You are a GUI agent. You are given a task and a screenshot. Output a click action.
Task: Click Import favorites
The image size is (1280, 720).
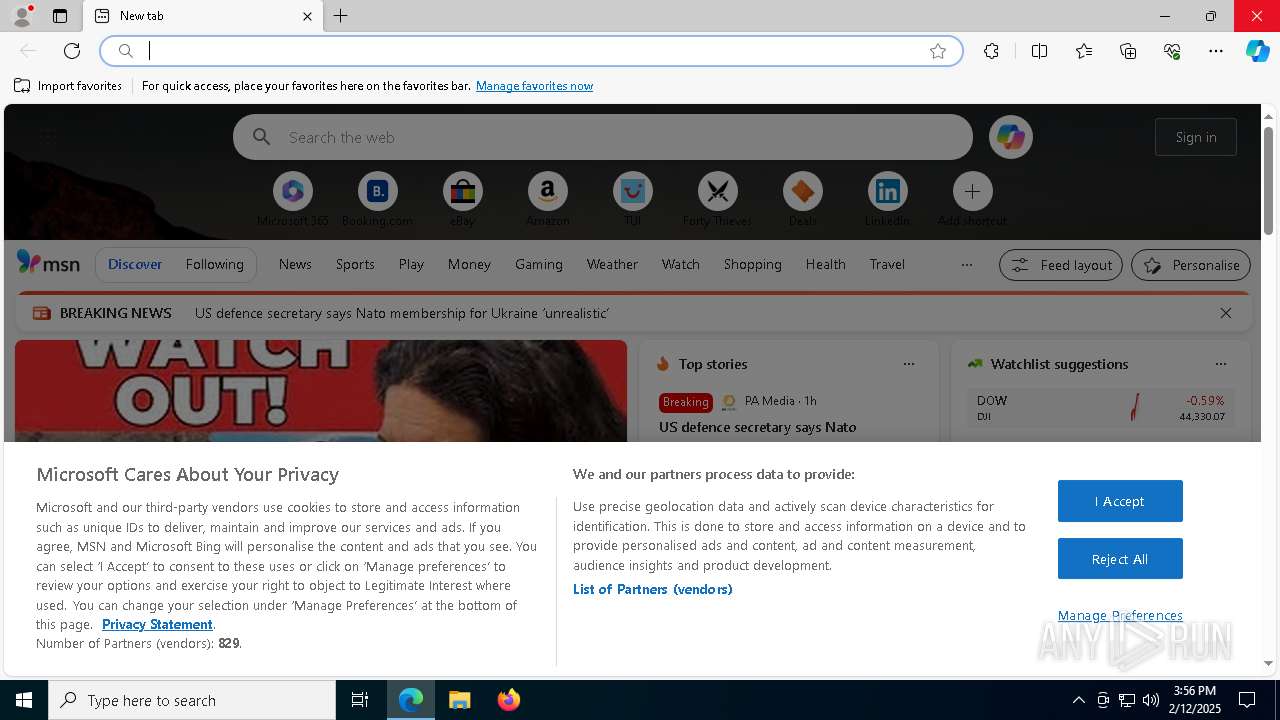click(68, 86)
